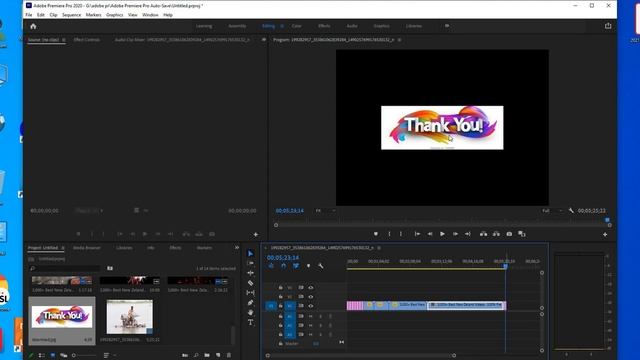Adjust Project panel thumbnail zoom slider
640x360 pixels.
tap(84, 356)
